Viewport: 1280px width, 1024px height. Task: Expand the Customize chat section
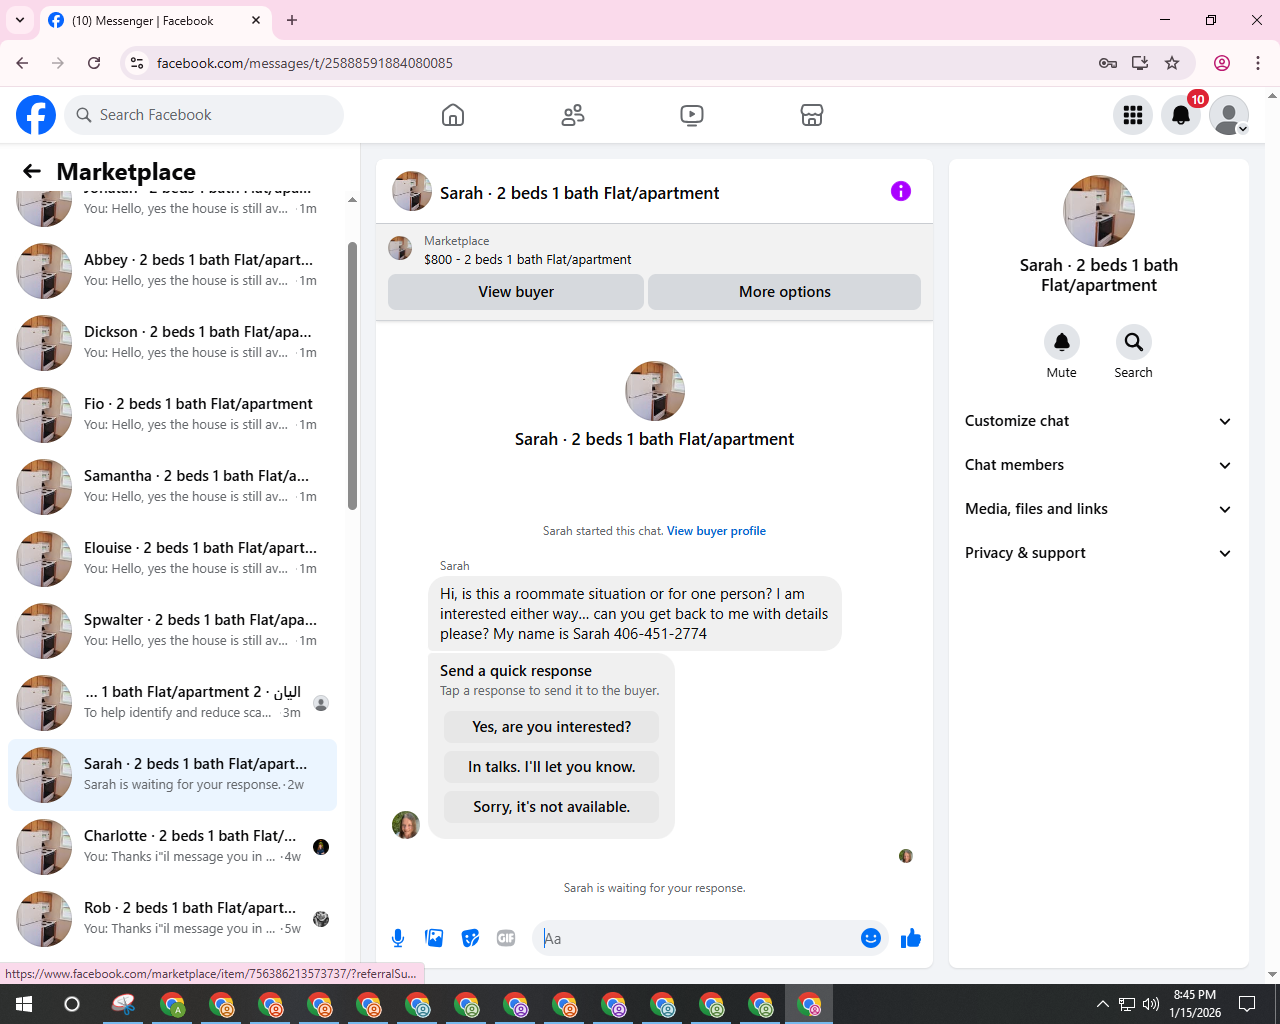click(x=1099, y=421)
